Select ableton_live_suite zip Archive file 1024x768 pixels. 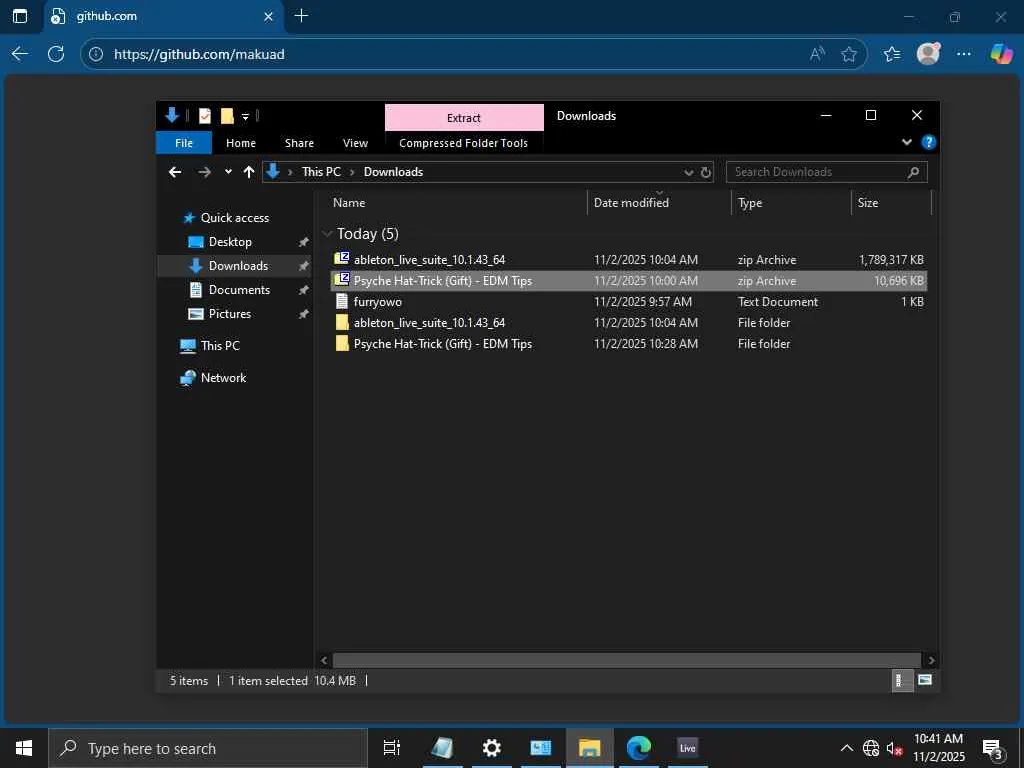(628, 260)
